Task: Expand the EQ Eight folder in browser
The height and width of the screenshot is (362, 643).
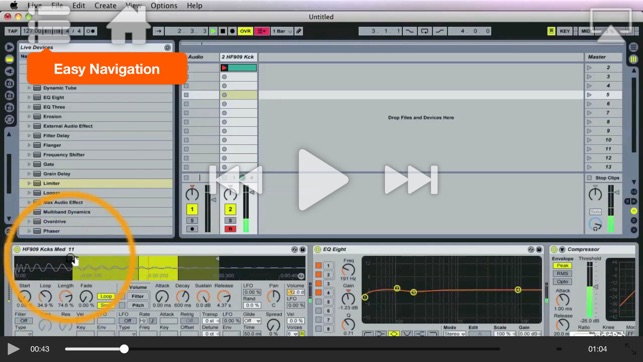Action: tap(29, 98)
